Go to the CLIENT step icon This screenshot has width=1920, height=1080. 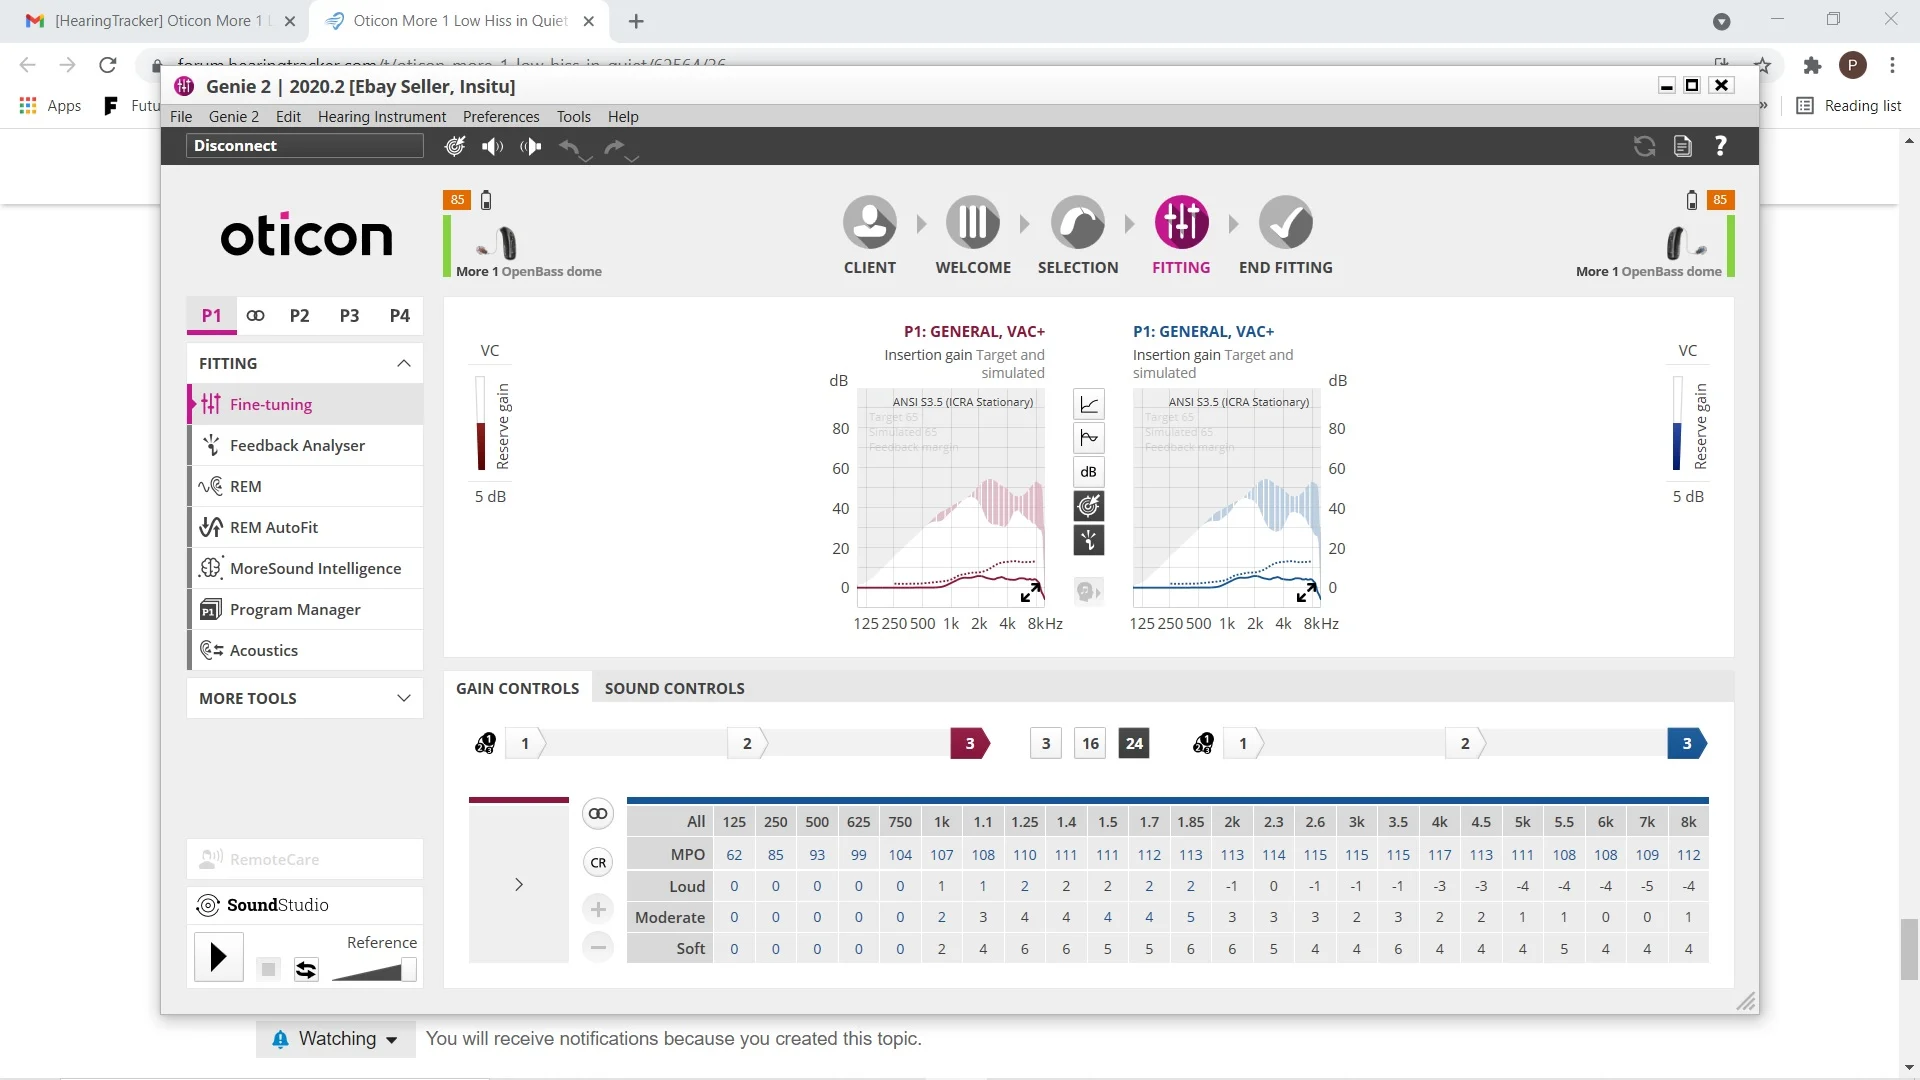click(x=869, y=222)
